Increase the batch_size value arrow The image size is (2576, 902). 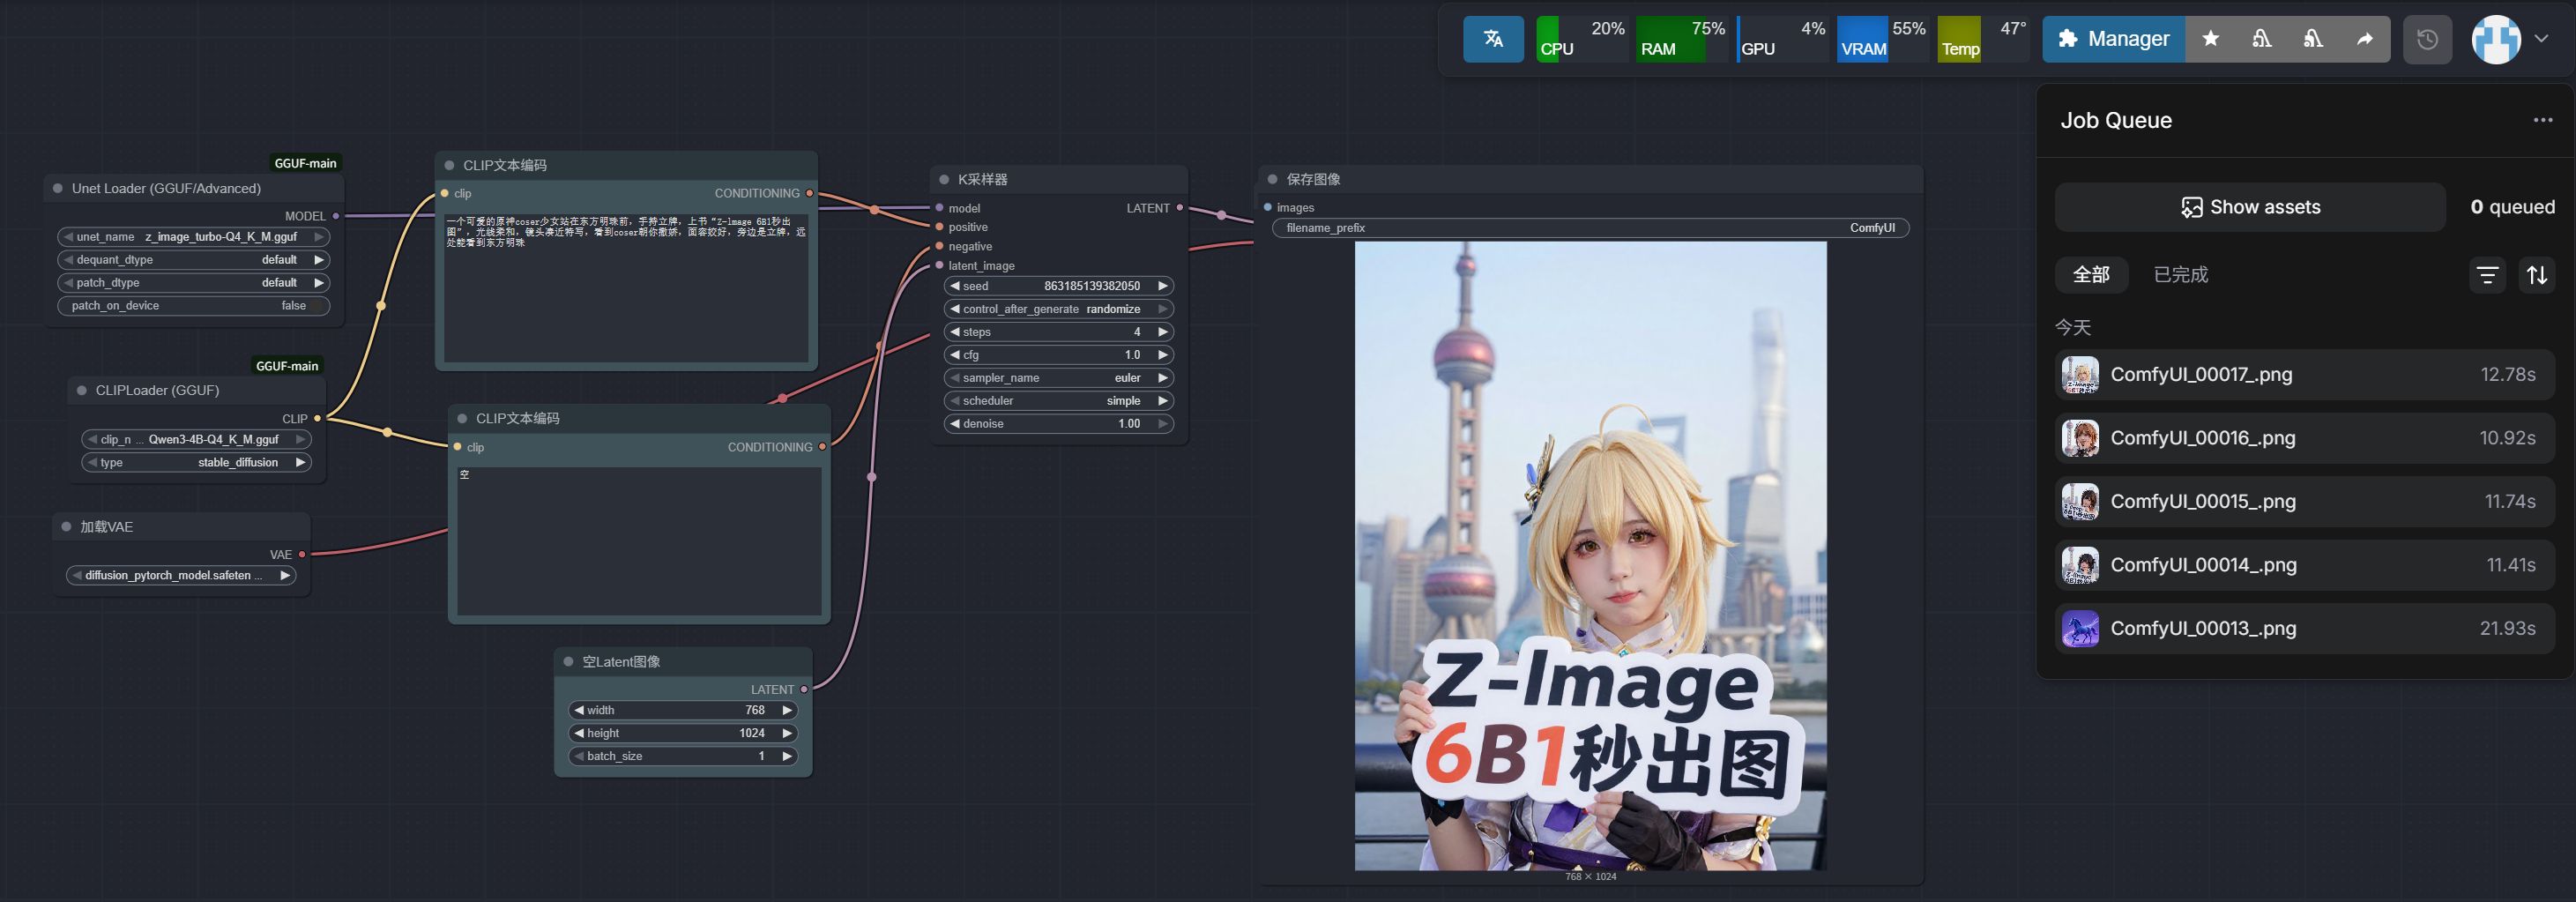(x=787, y=757)
